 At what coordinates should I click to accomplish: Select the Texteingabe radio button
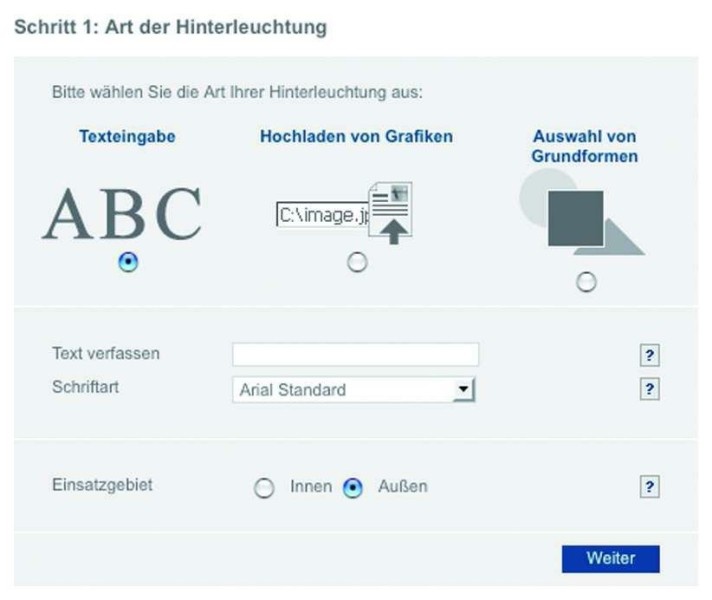click(x=128, y=262)
